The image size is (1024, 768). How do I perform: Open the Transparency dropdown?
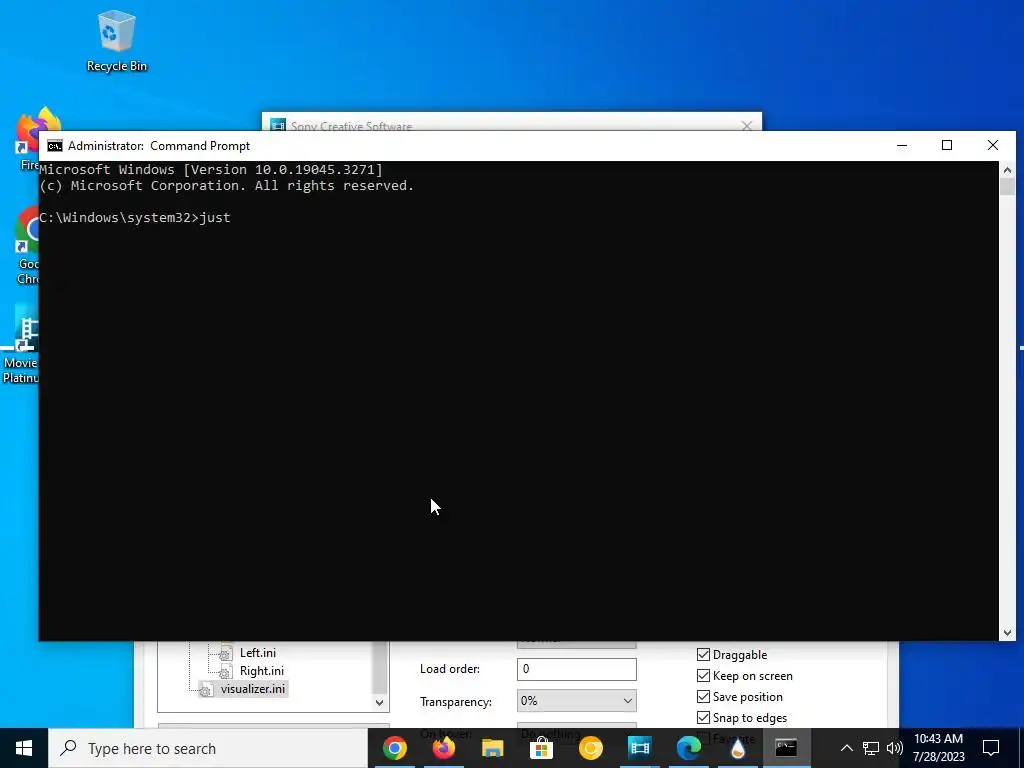pyautogui.click(x=577, y=701)
